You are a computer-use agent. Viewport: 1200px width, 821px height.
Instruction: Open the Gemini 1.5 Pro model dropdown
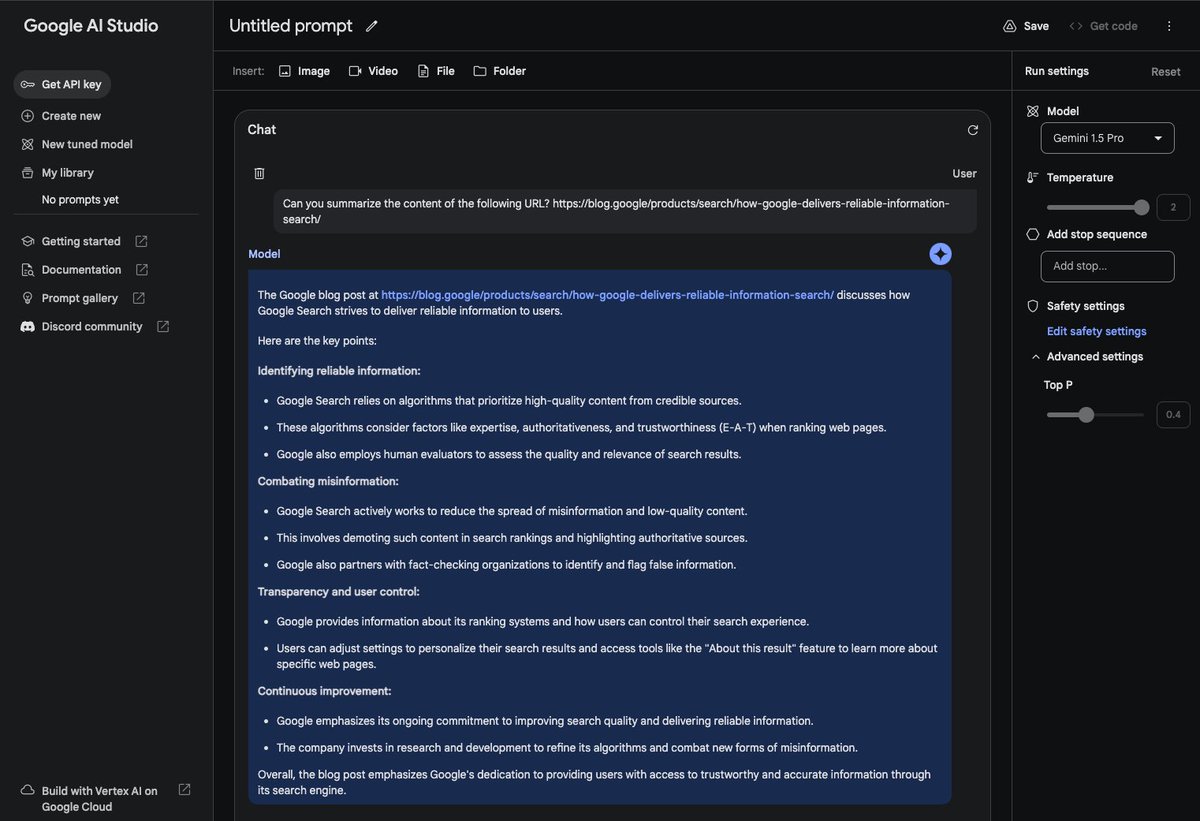click(1108, 138)
